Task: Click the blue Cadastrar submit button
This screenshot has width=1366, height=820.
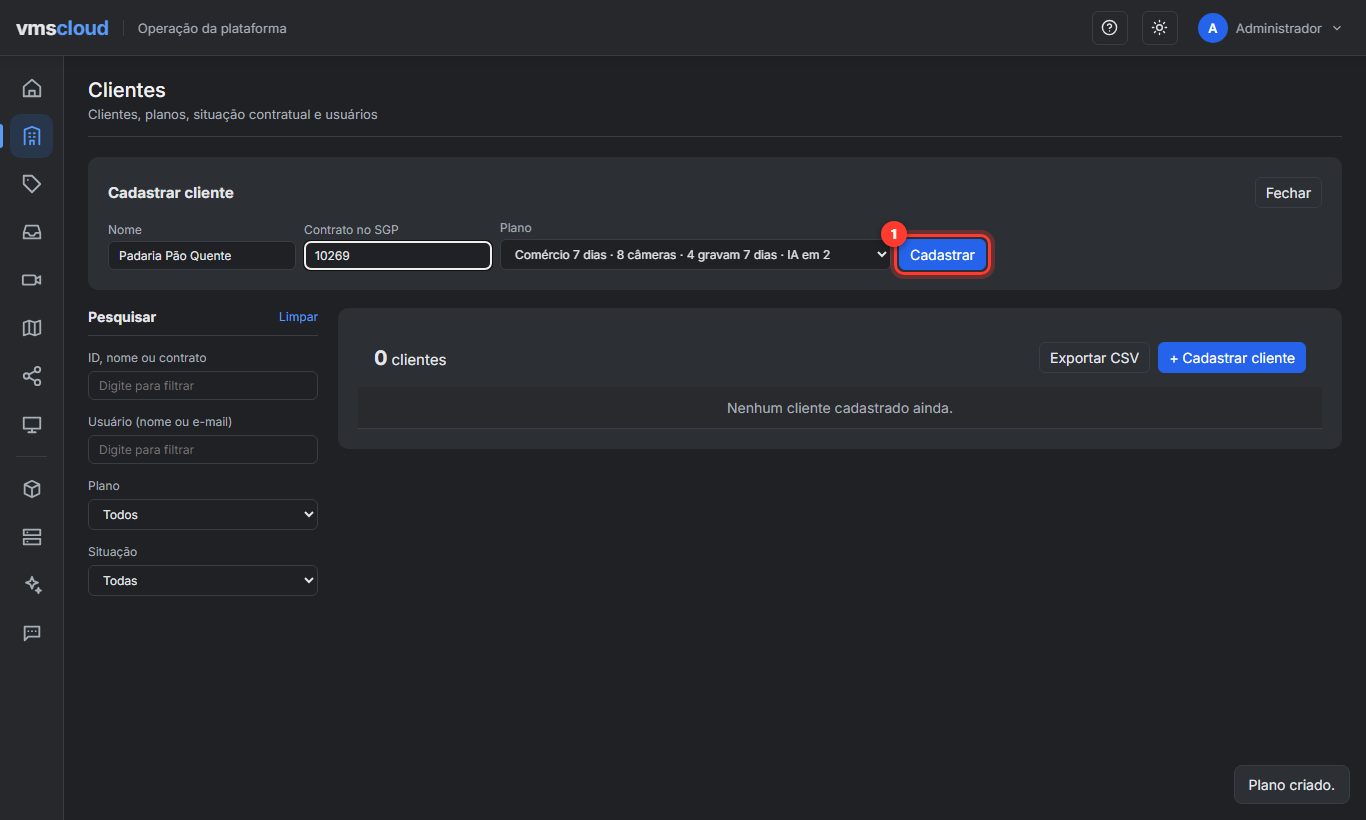Action: (942, 255)
